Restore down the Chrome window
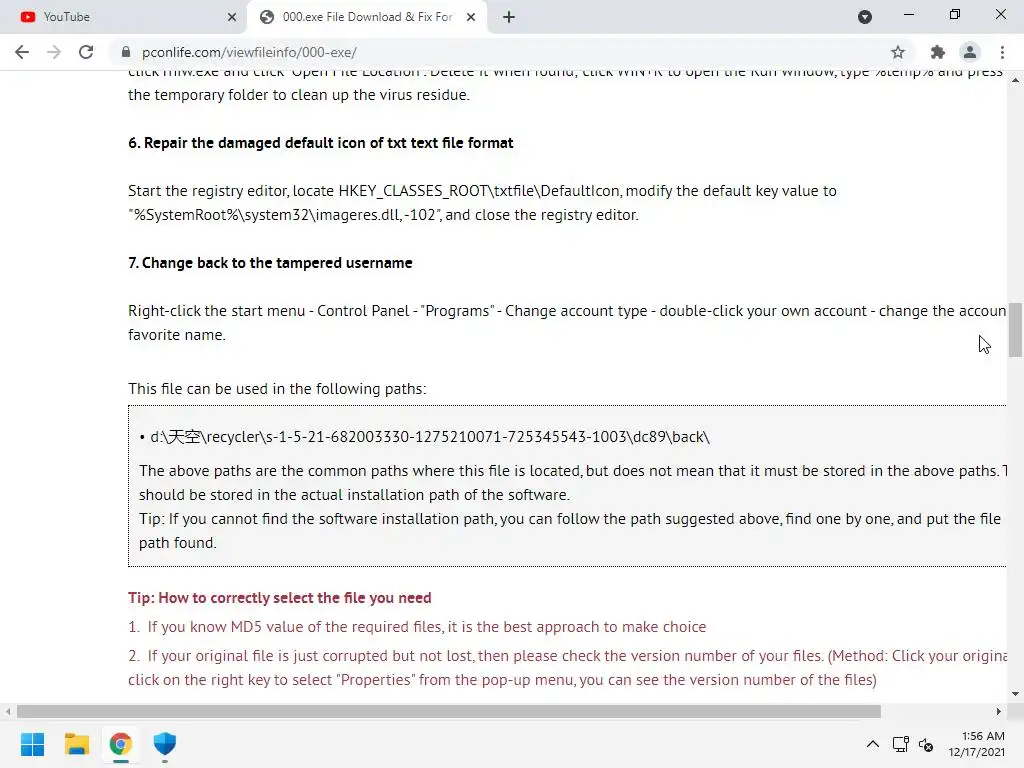 pos(955,14)
